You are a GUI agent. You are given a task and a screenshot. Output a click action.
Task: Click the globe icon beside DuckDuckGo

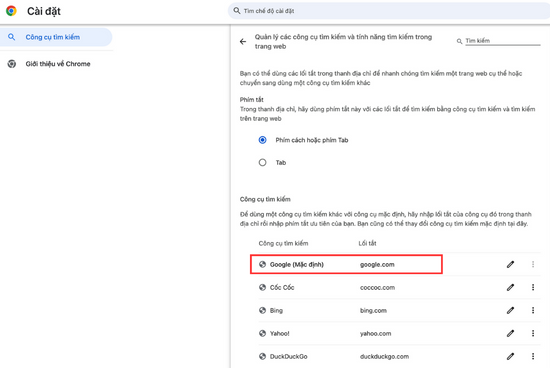click(x=262, y=356)
